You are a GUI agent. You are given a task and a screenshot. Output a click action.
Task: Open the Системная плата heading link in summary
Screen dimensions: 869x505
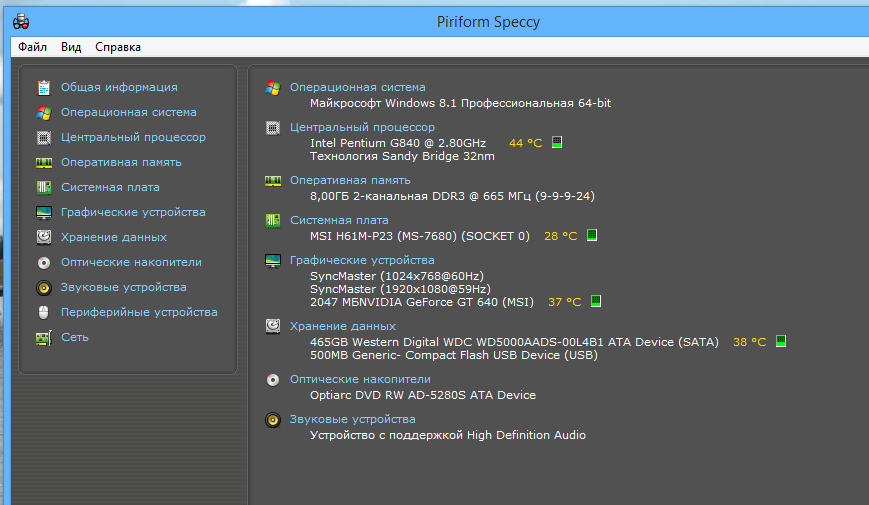tap(339, 220)
